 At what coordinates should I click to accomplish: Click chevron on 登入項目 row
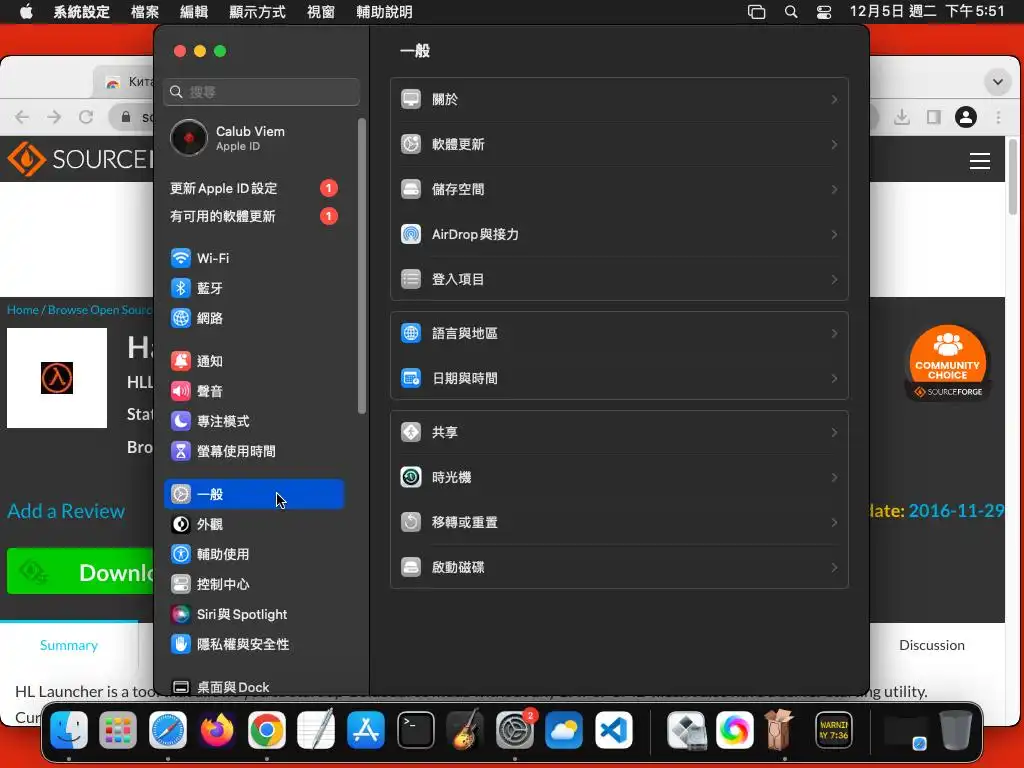click(x=834, y=280)
